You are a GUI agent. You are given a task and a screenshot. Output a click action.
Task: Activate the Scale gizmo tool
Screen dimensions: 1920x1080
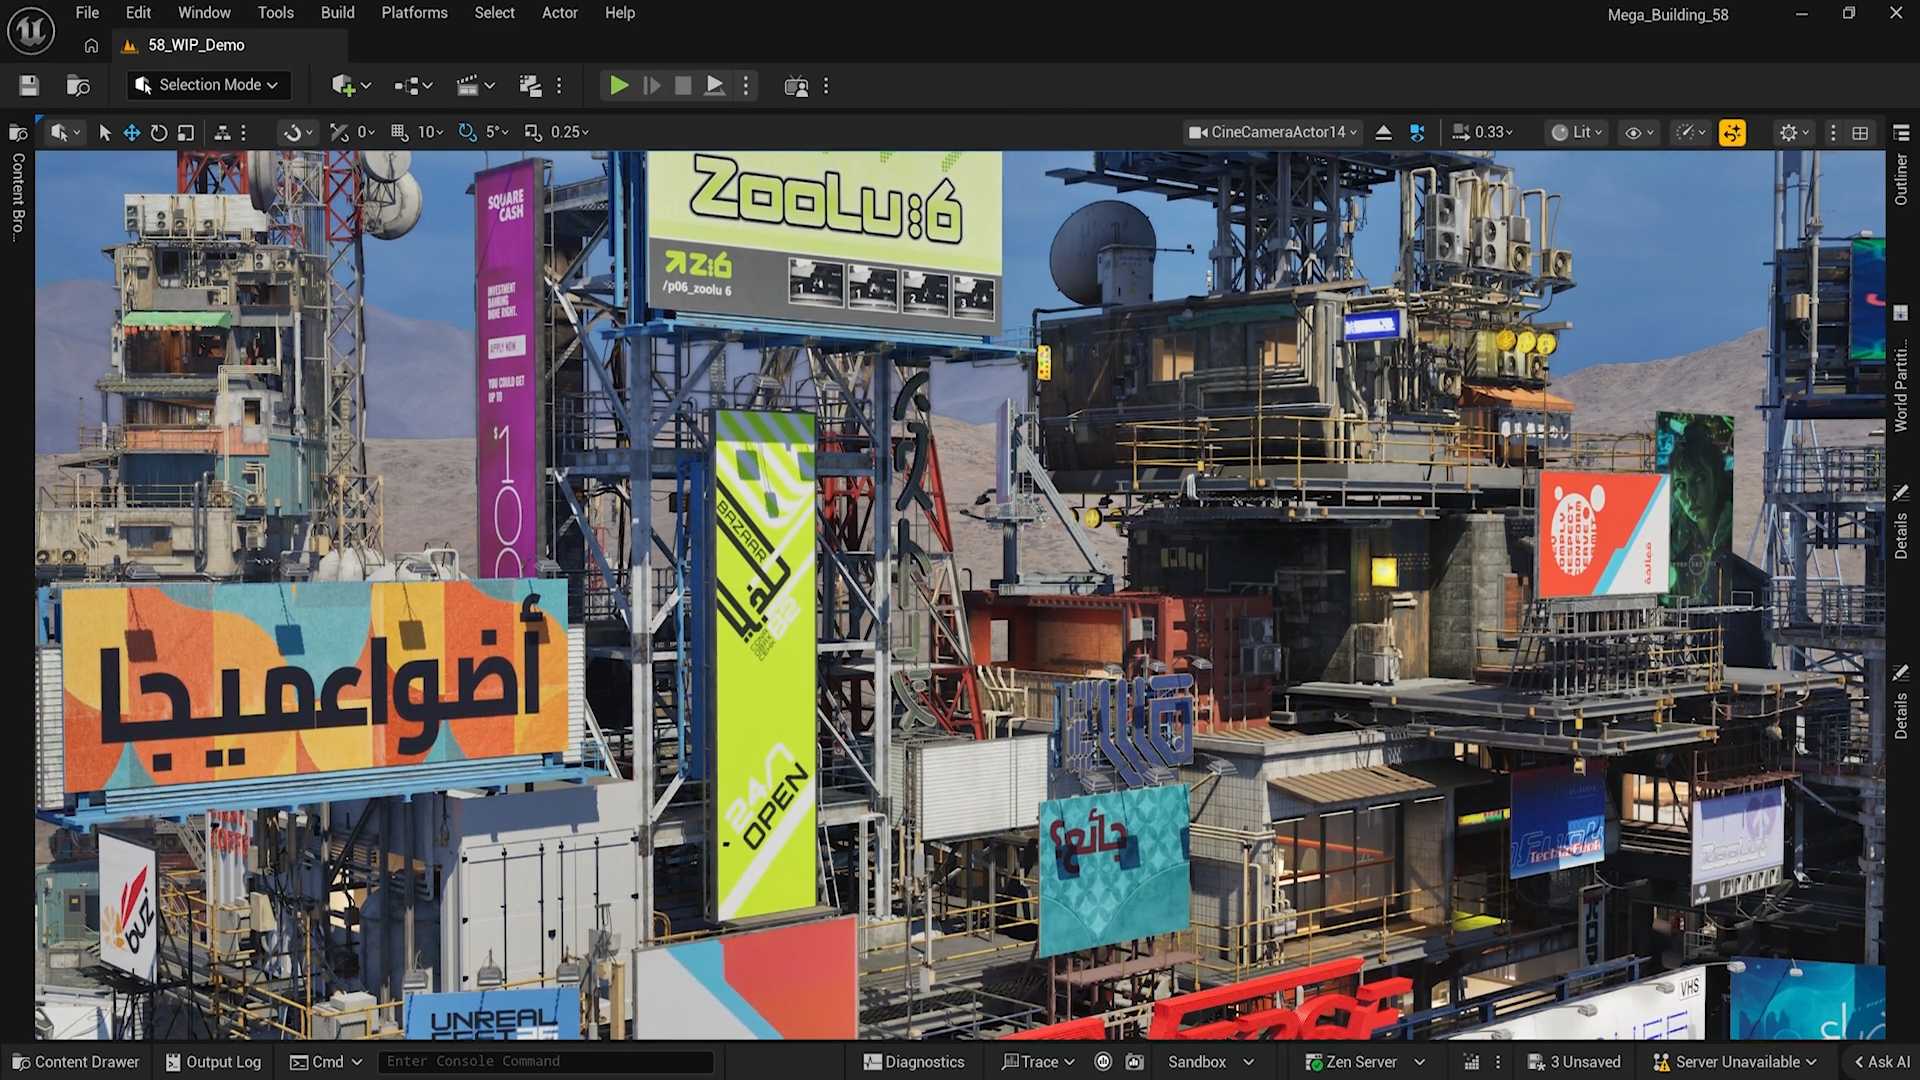186,132
